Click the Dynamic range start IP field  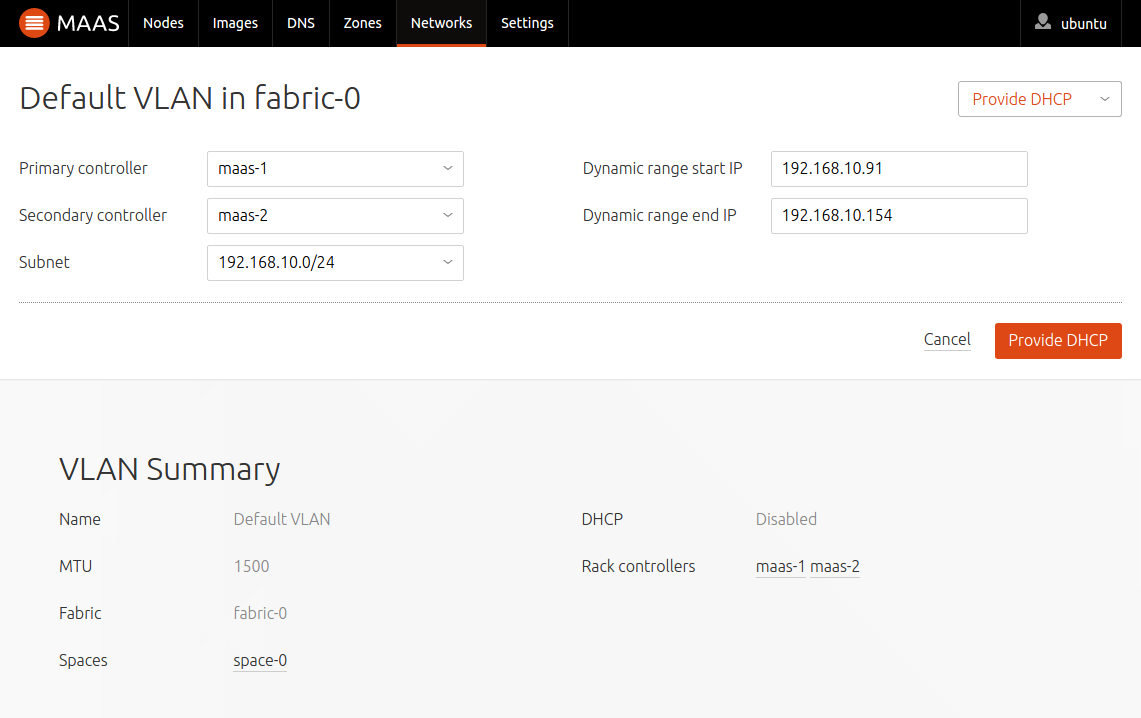click(899, 169)
